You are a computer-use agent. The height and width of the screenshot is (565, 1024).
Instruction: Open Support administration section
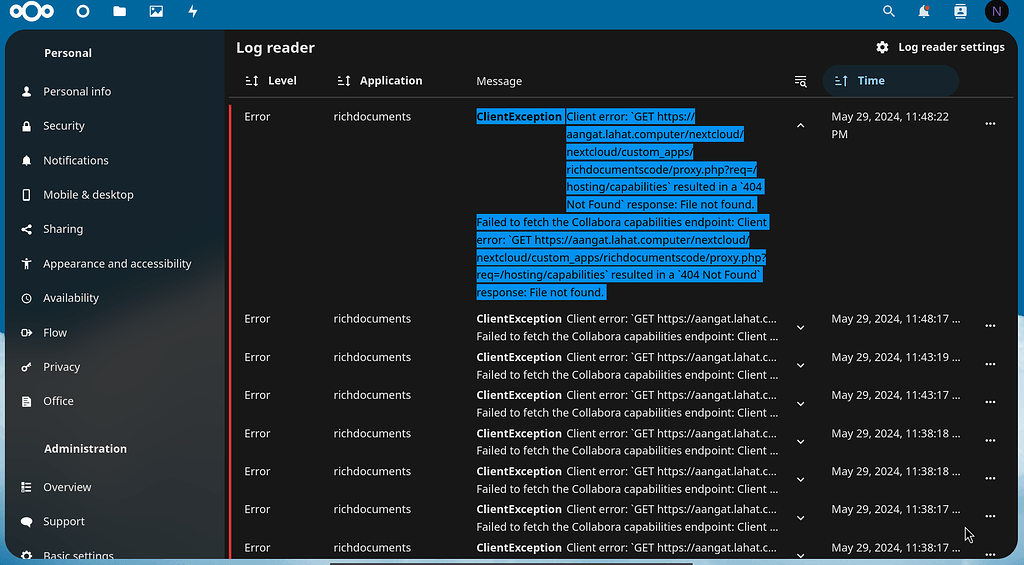click(x=63, y=521)
